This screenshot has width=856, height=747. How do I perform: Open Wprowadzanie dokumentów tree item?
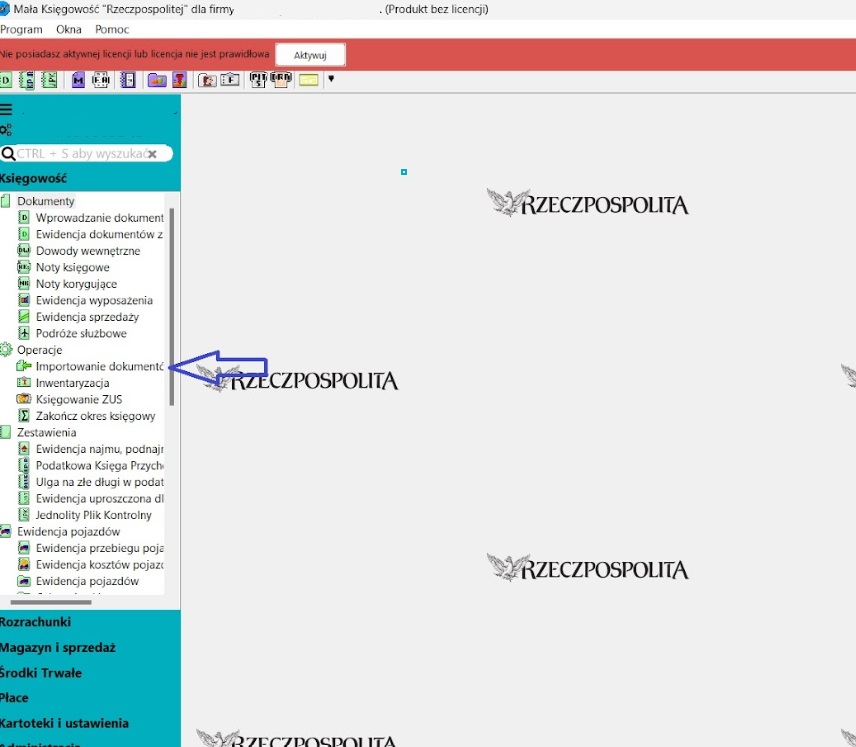pyautogui.click(x=100, y=218)
